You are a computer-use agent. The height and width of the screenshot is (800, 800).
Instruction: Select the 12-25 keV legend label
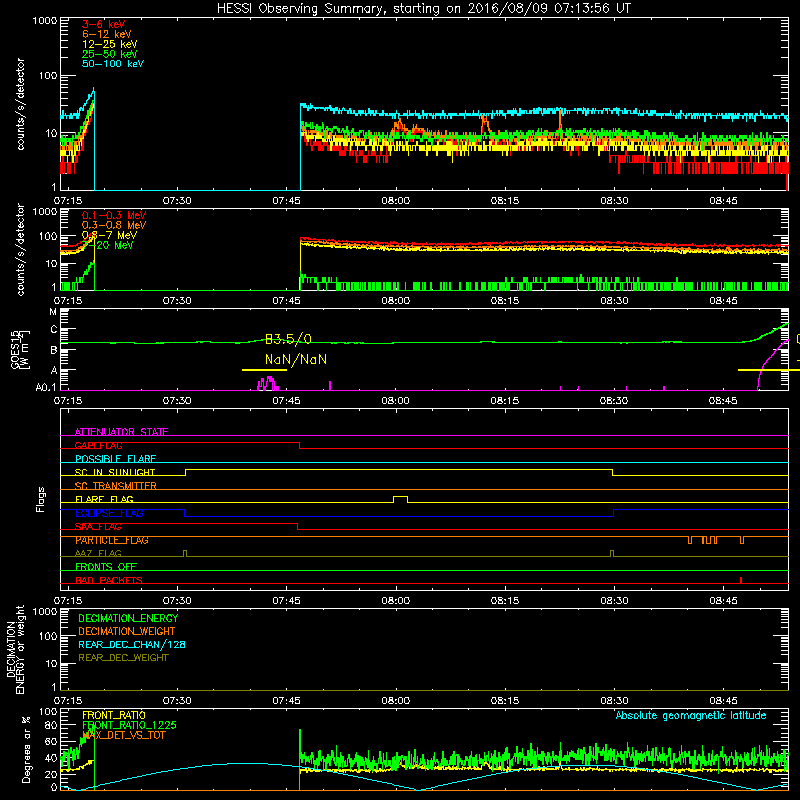110,44
